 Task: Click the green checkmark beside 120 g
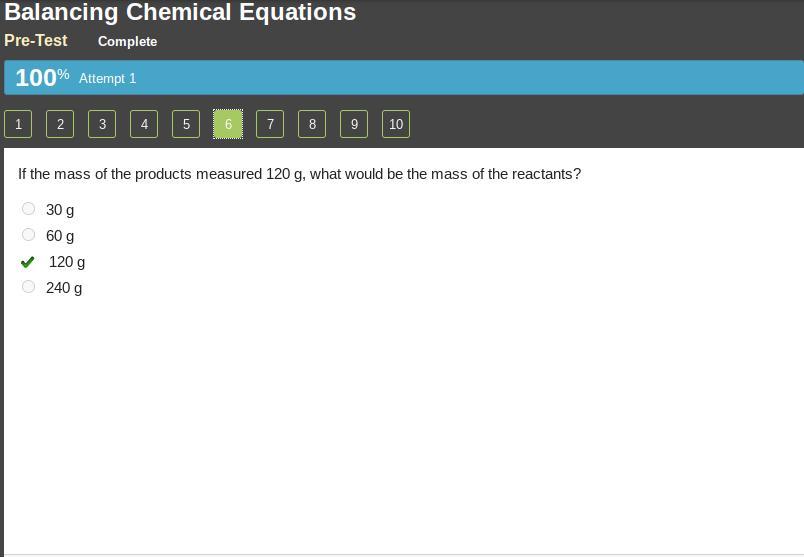tap(28, 262)
